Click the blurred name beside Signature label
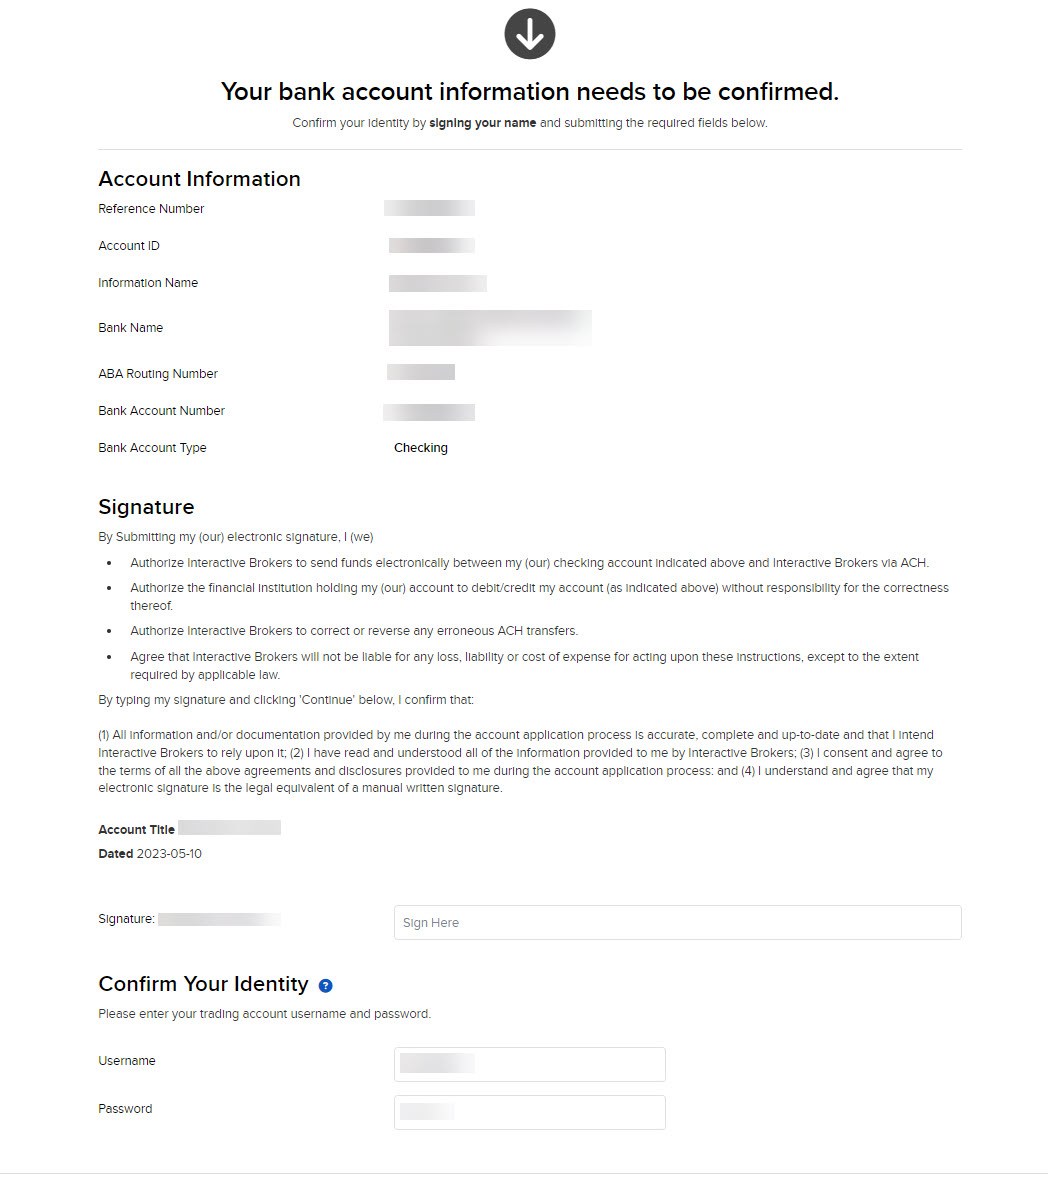1048x1188 pixels. pyautogui.click(x=219, y=919)
